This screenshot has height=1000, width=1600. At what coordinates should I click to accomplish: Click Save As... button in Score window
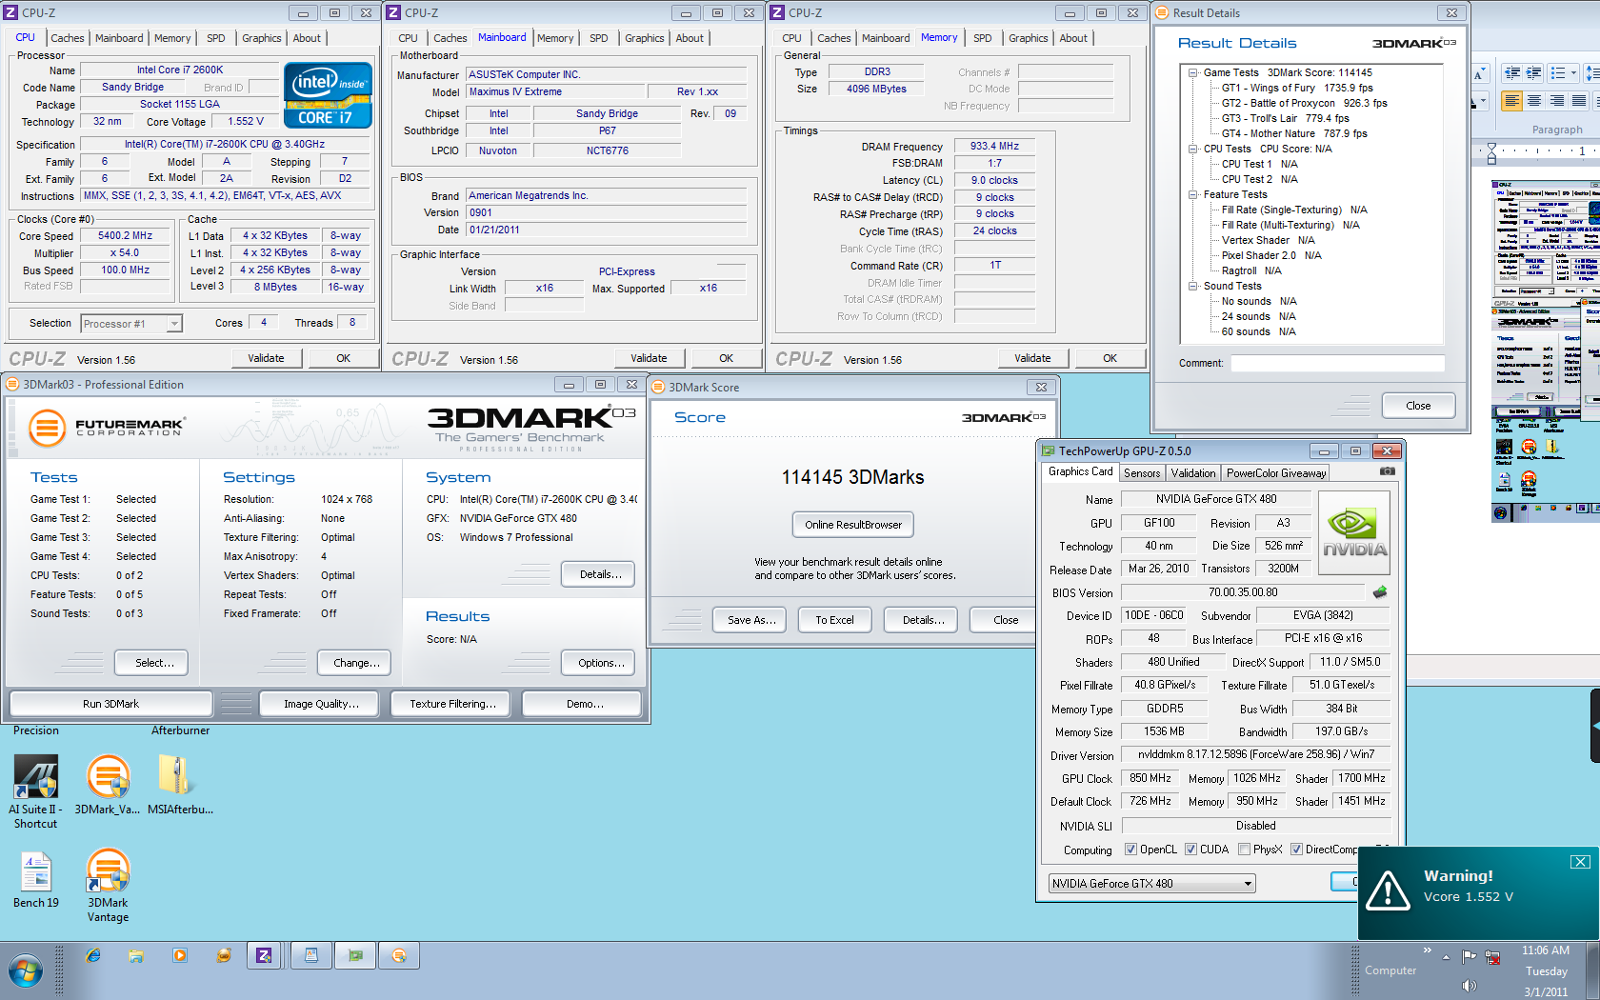[x=750, y=620]
